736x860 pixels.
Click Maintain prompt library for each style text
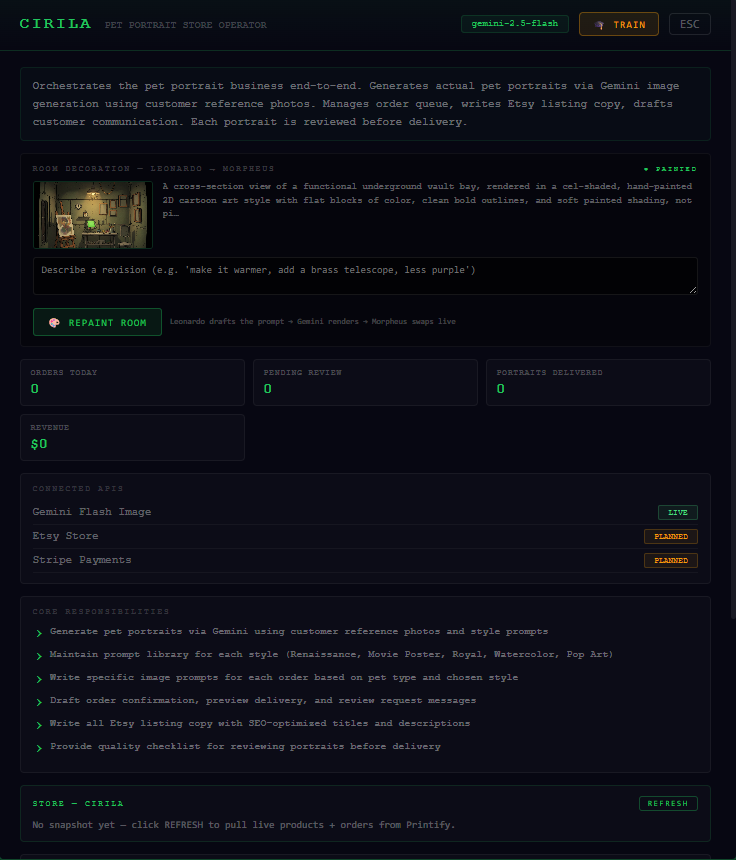pos(331,654)
